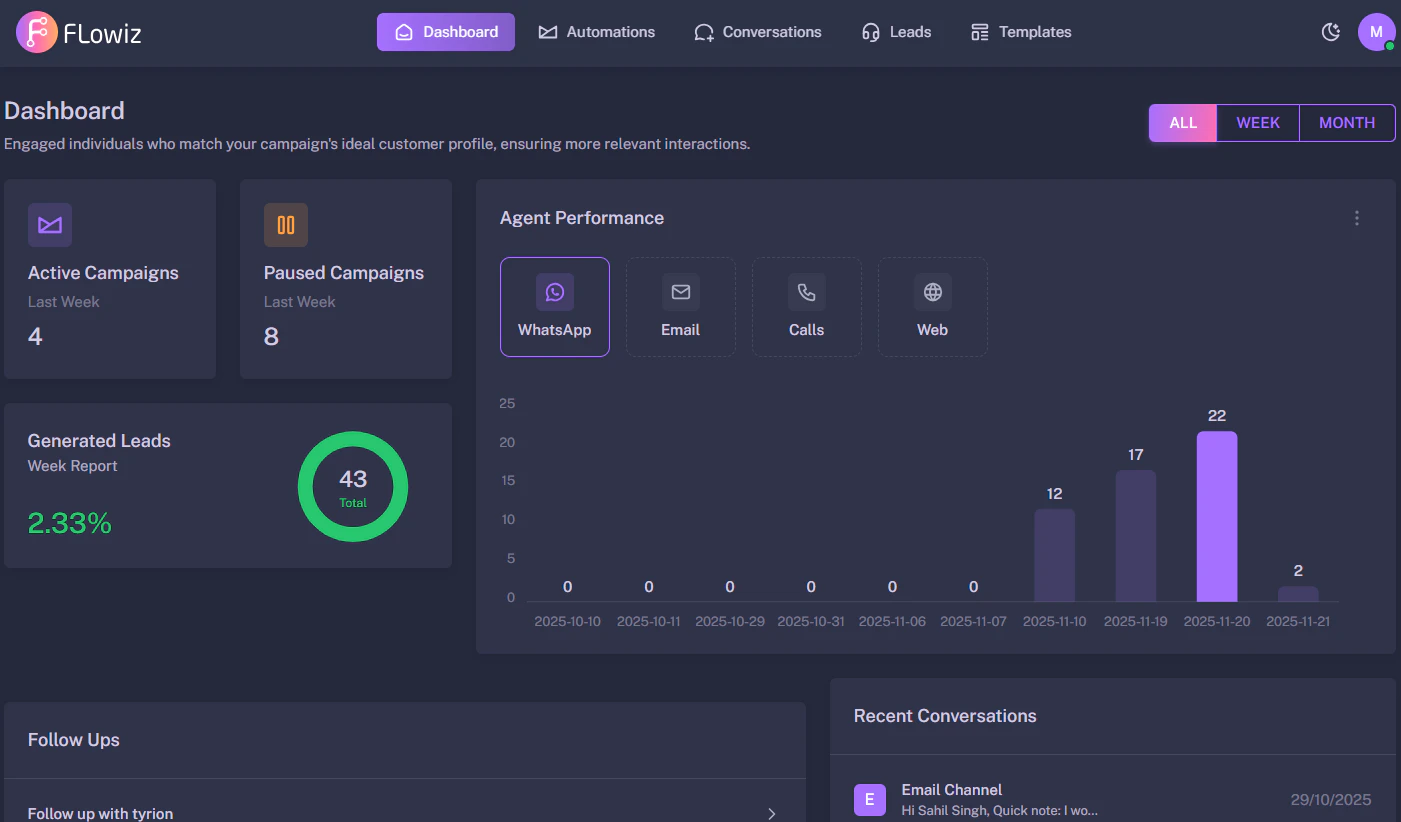1401x822 pixels.
Task: Select the WhatsApp channel icon
Action: tap(555, 292)
